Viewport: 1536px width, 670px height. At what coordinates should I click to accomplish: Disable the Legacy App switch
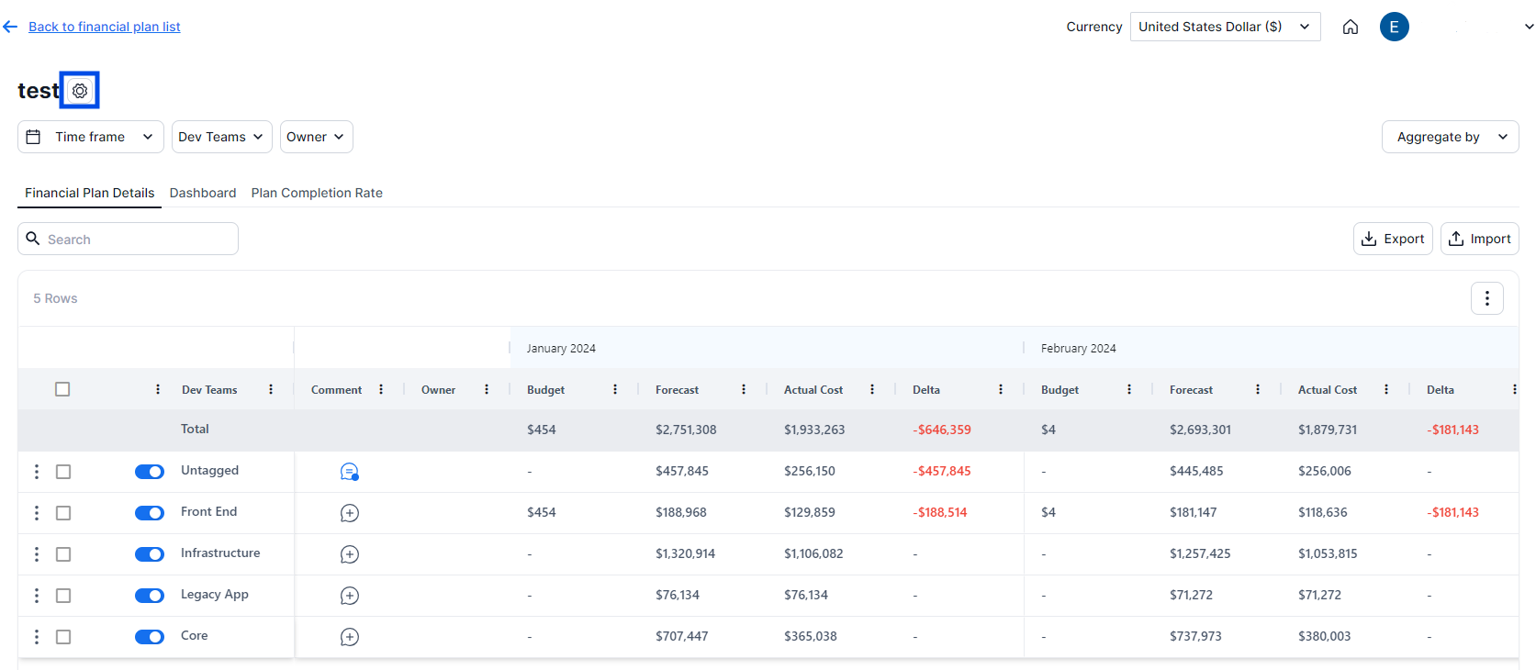(x=149, y=595)
